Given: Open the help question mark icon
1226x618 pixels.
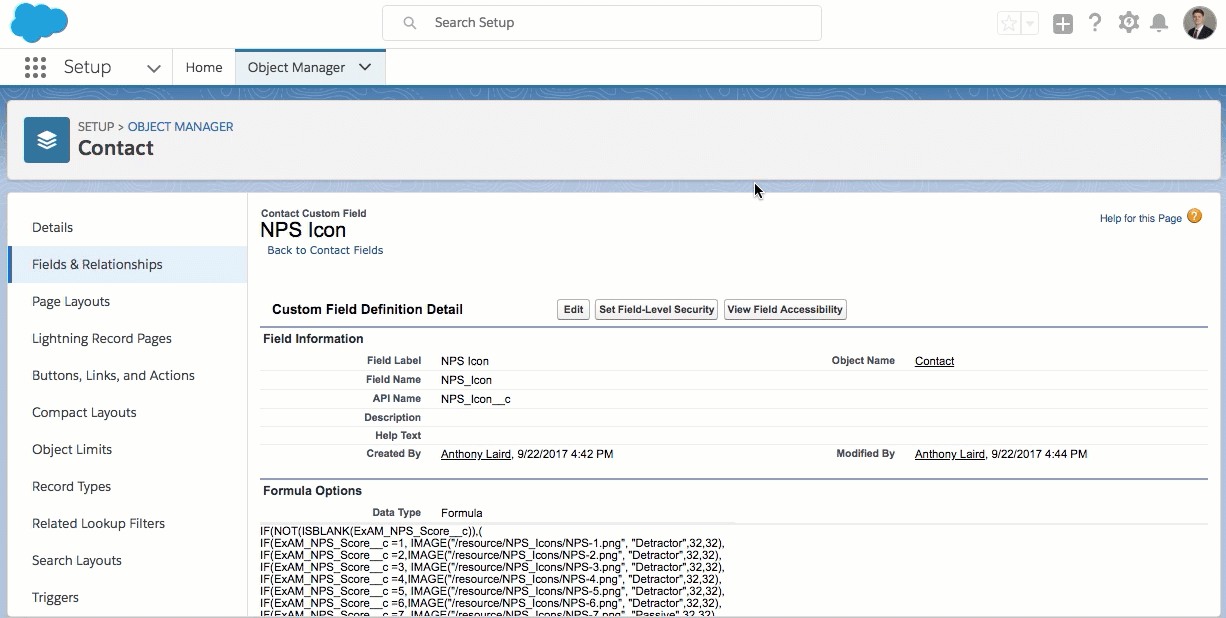Looking at the screenshot, I should 1095,22.
